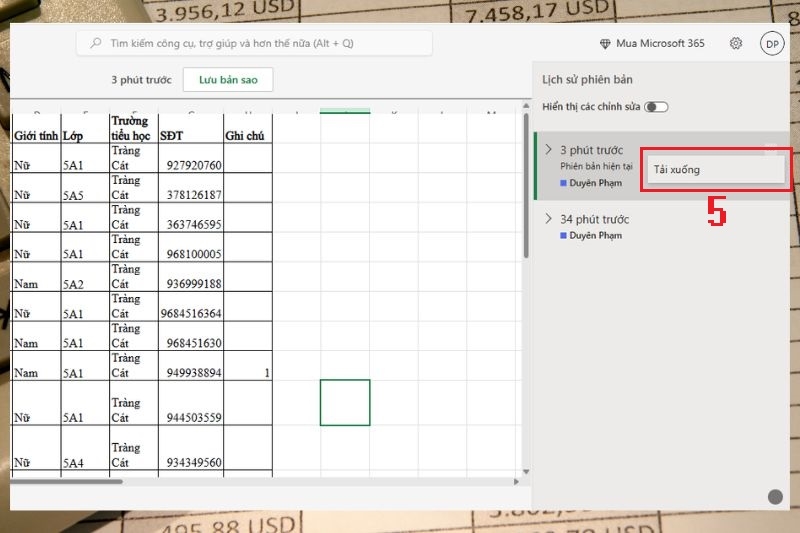Expand the 3 phút trước version
The image size is (800, 533).
pyautogui.click(x=548, y=149)
